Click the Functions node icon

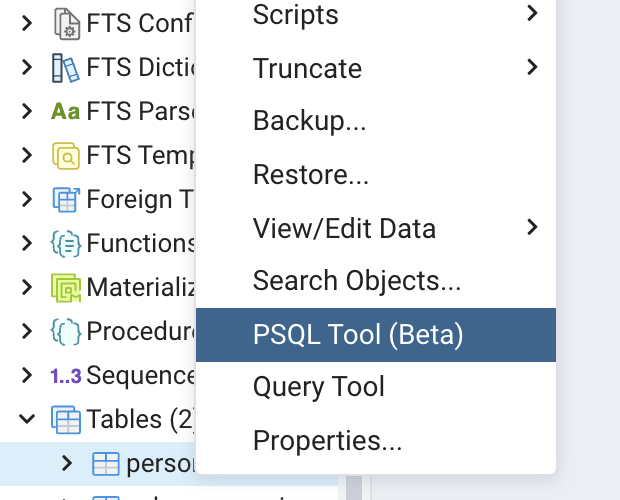66,243
